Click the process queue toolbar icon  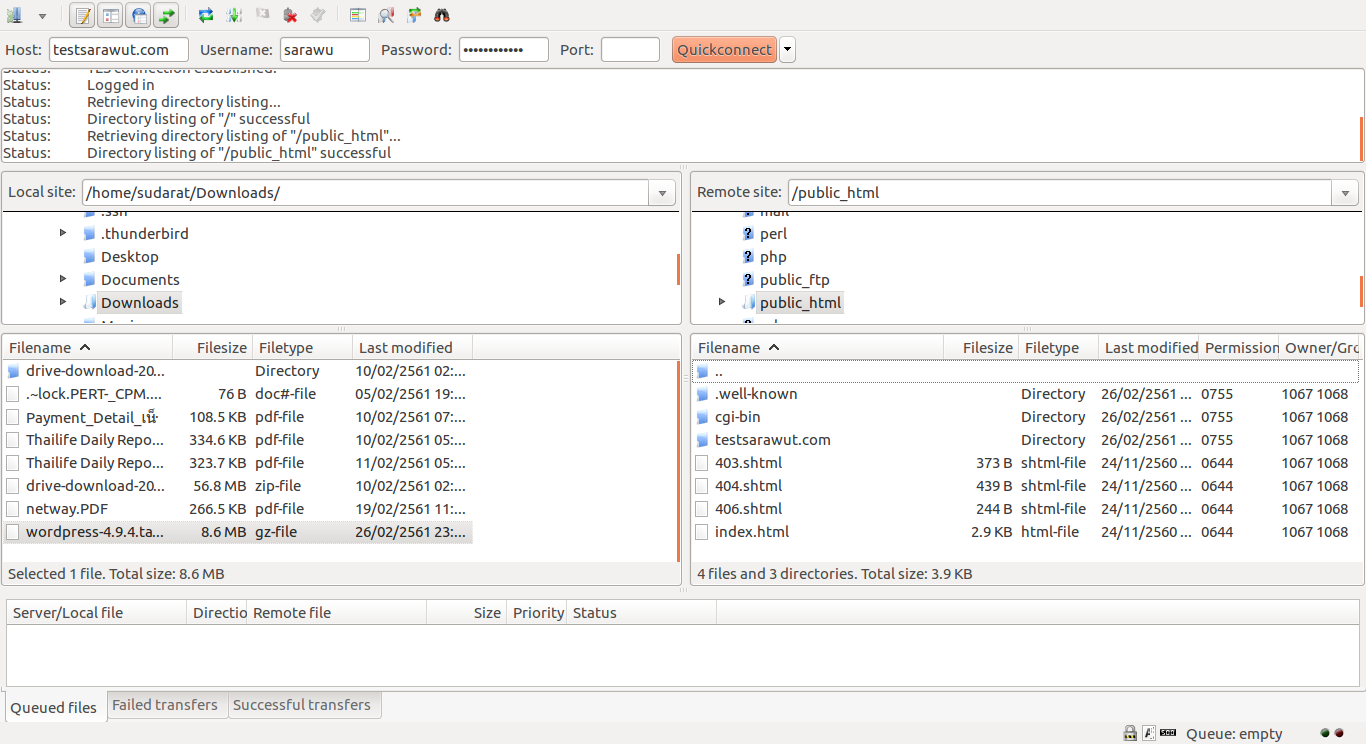click(234, 15)
